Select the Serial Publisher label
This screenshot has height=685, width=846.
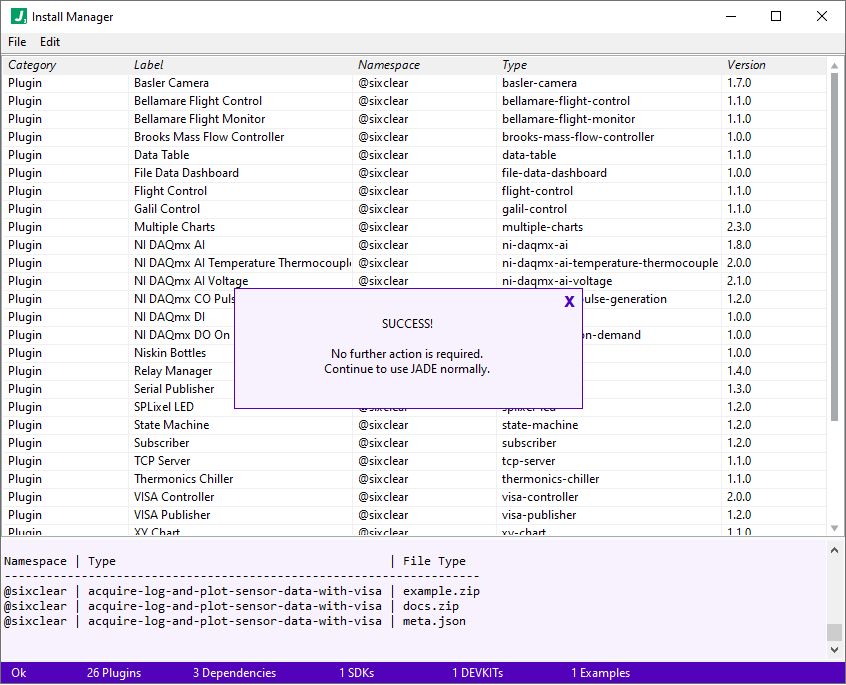[x=174, y=389]
